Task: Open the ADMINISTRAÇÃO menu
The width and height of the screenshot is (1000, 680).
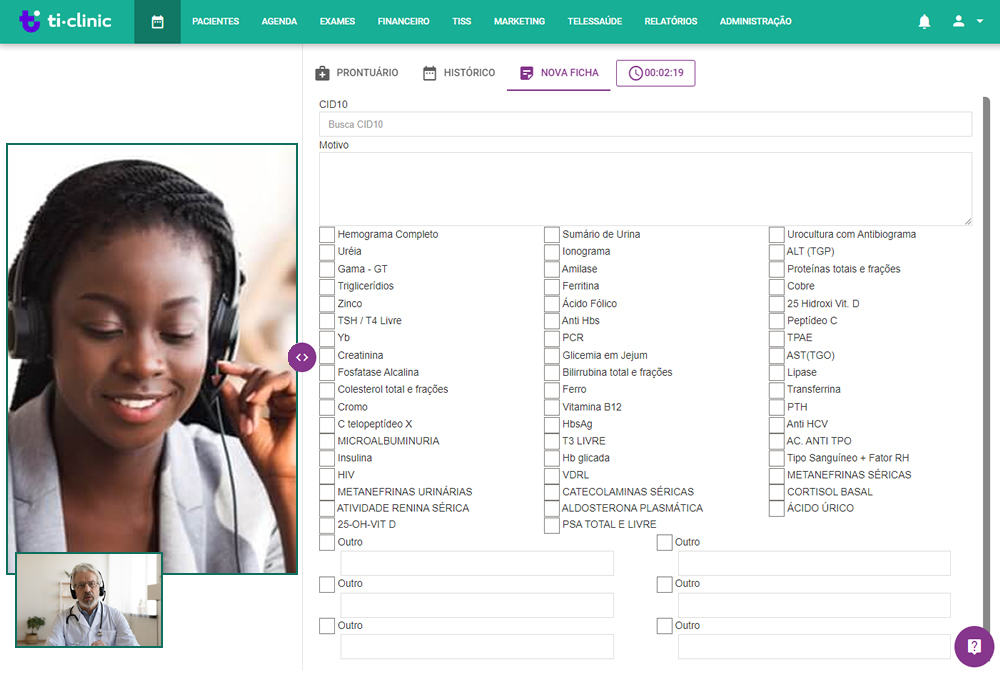Action: click(x=756, y=22)
